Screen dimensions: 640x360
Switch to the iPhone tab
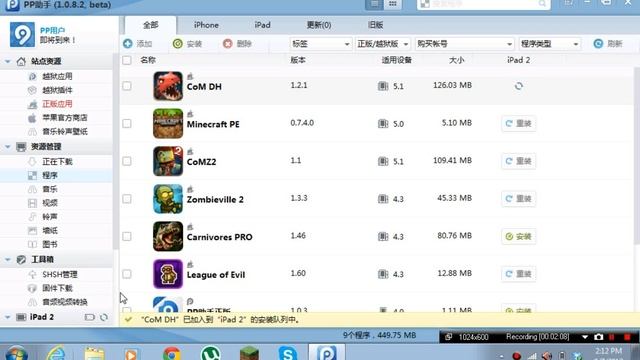coord(206,25)
